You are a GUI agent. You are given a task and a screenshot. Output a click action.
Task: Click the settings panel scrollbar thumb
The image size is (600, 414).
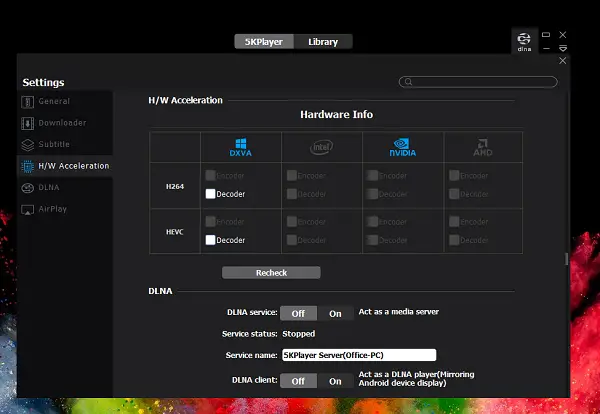[567, 259]
